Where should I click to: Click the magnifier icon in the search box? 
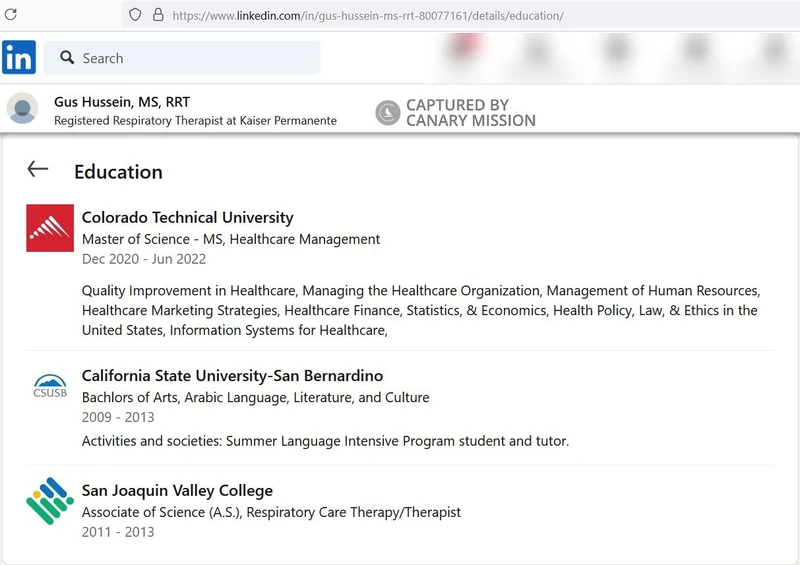[x=67, y=57]
